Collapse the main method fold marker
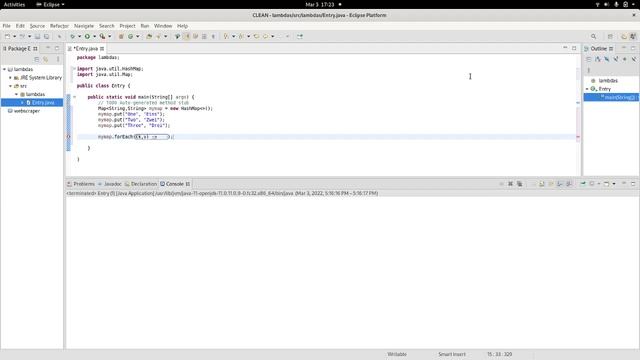This screenshot has height=360, width=640. point(74,97)
